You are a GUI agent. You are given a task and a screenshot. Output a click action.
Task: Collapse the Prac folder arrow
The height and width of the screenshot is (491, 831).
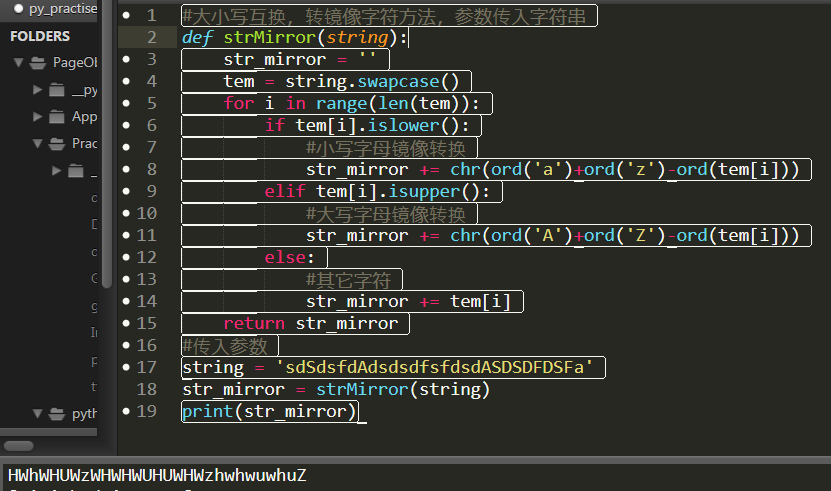[38, 144]
